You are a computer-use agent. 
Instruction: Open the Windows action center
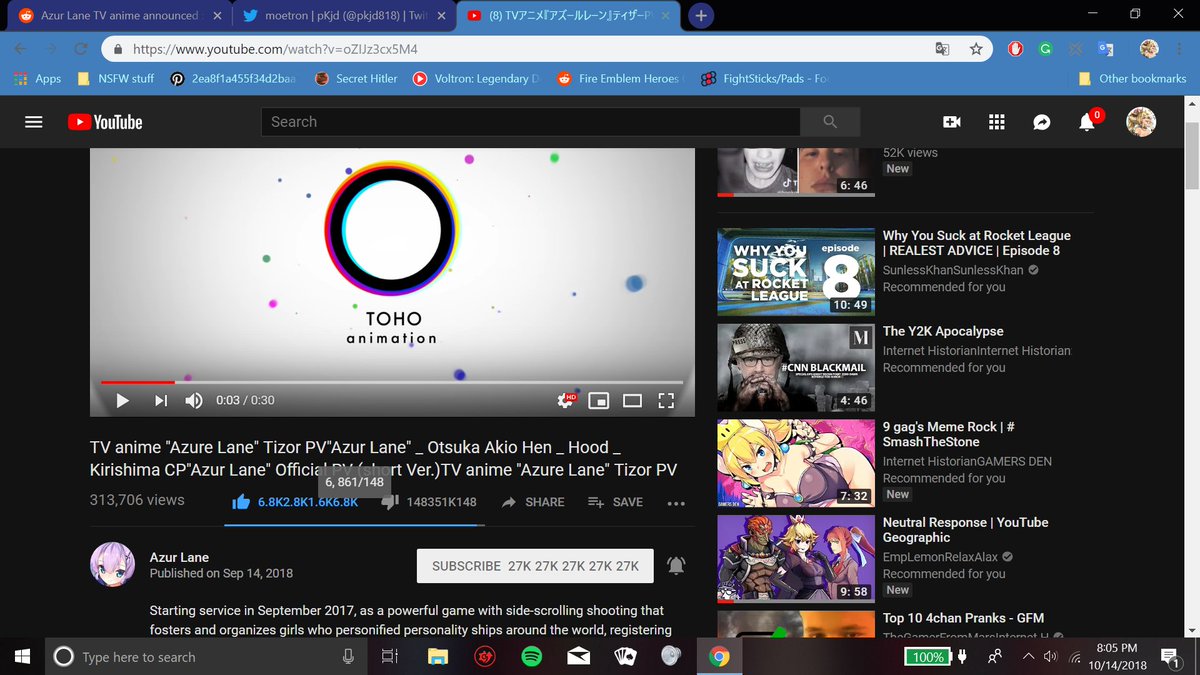(1169, 657)
